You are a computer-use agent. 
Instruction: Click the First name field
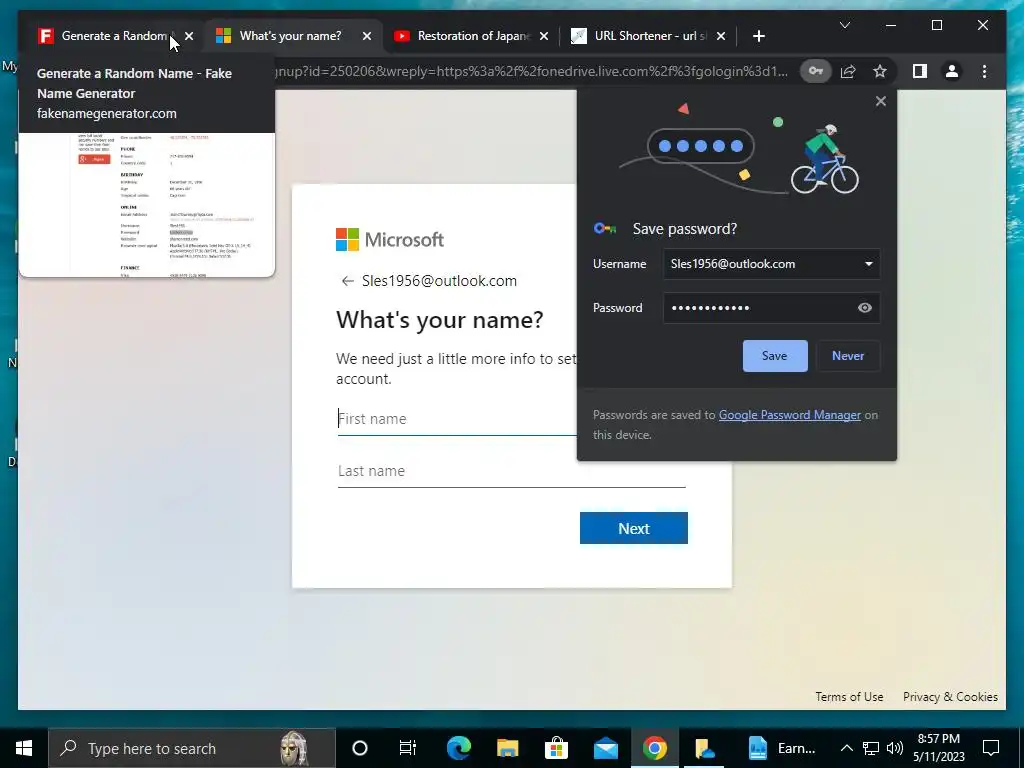(x=457, y=419)
